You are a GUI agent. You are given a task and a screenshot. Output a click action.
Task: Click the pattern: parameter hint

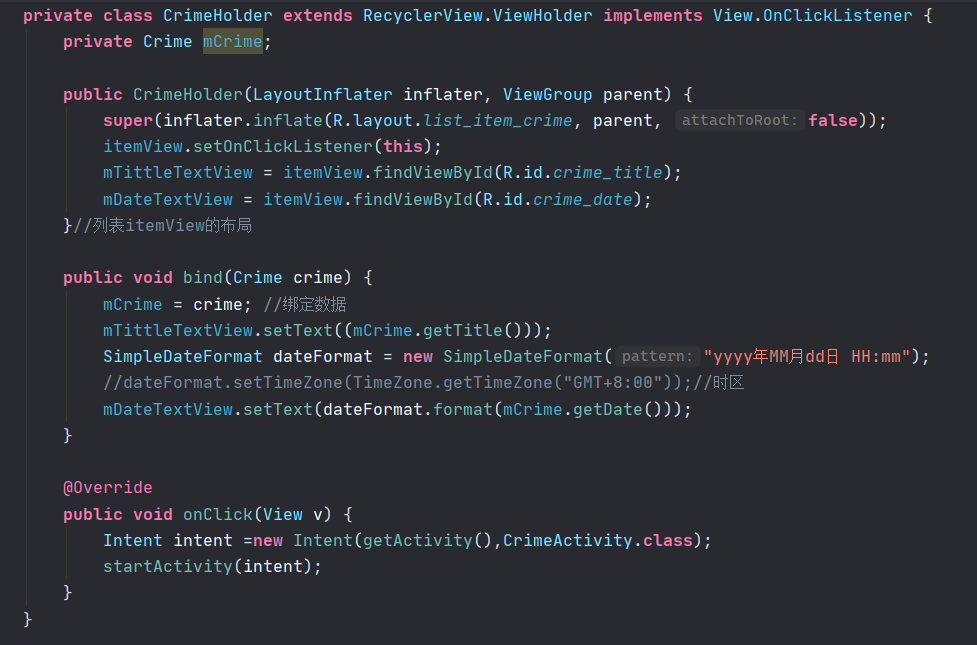point(657,356)
